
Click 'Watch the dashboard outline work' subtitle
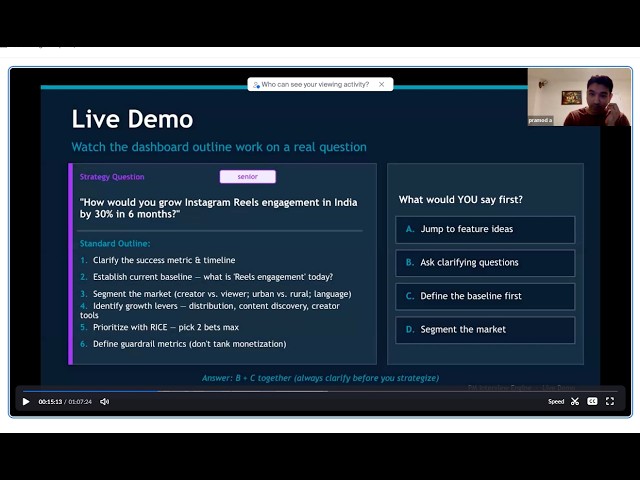pos(219,147)
